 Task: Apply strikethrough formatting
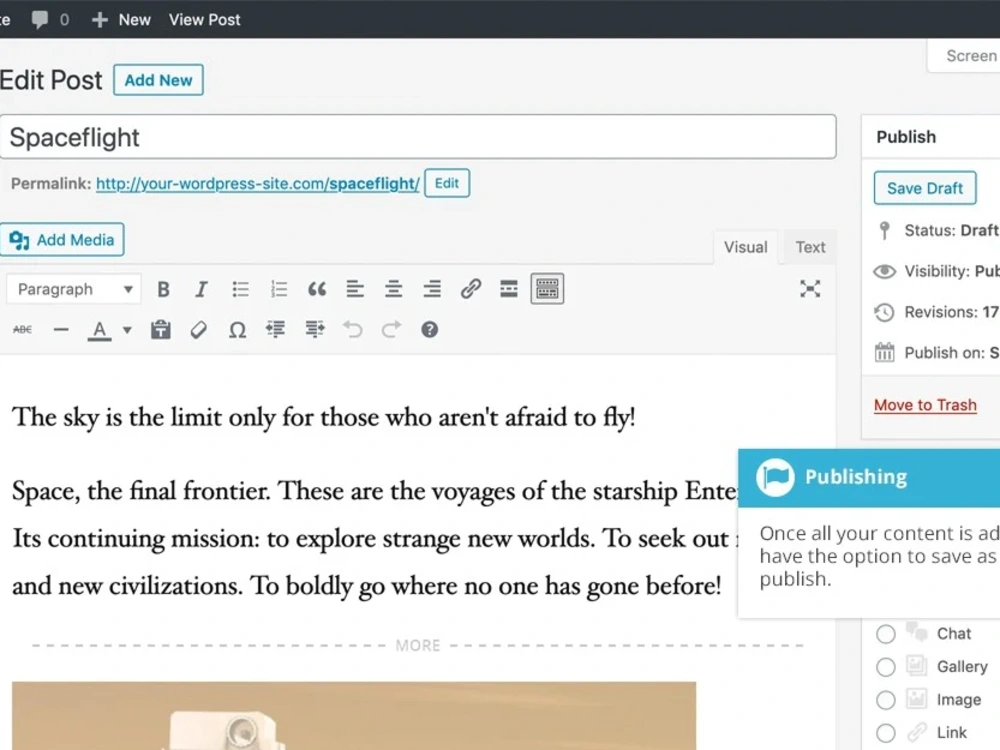point(22,330)
